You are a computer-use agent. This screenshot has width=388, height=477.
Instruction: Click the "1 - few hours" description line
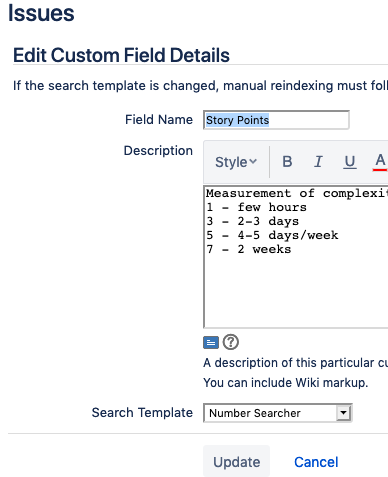[x=256, y=207]
